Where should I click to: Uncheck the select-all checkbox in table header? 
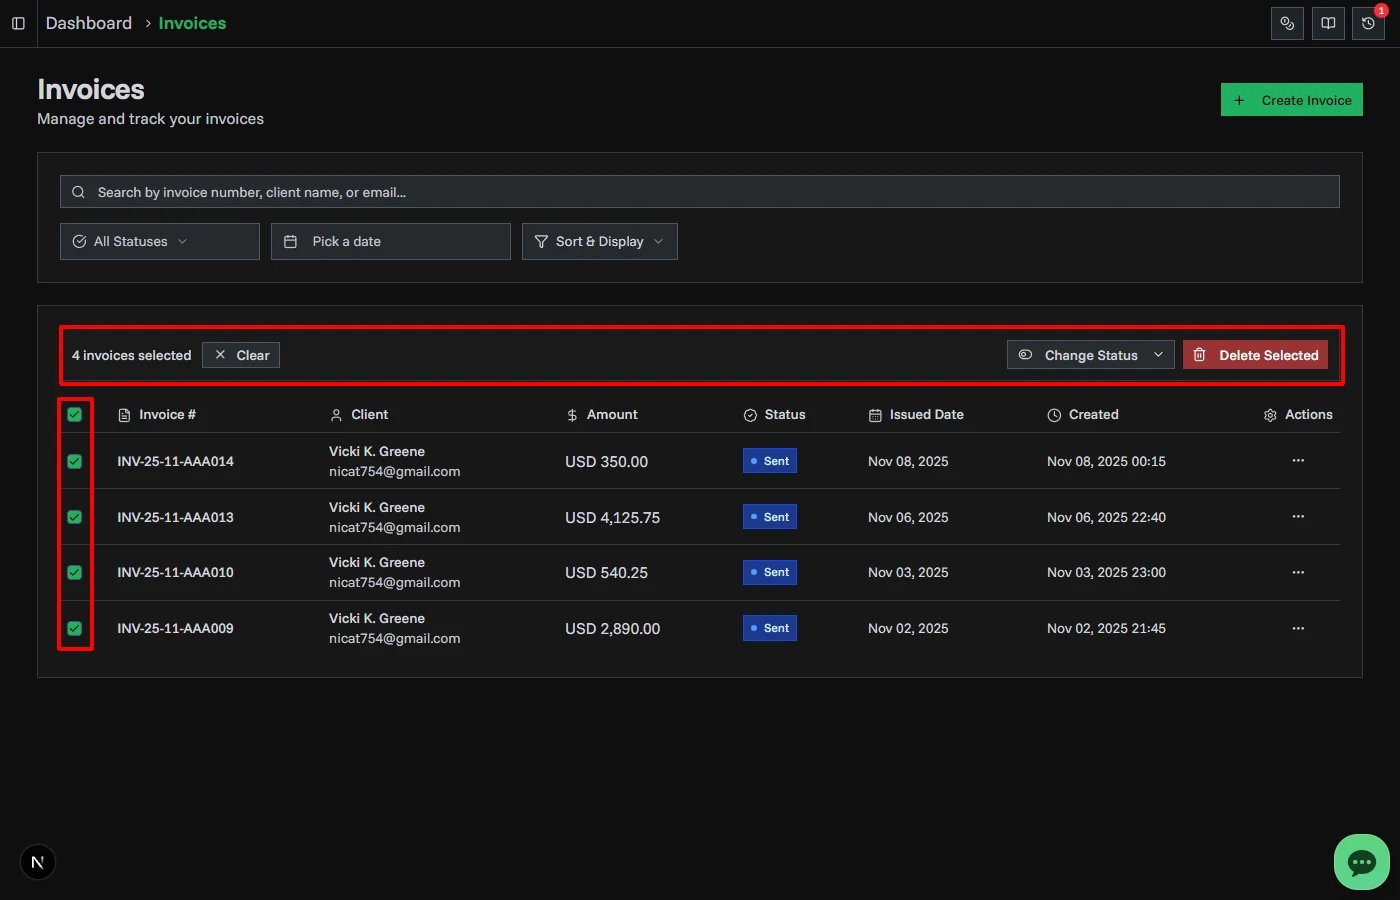tap(75, 414)
